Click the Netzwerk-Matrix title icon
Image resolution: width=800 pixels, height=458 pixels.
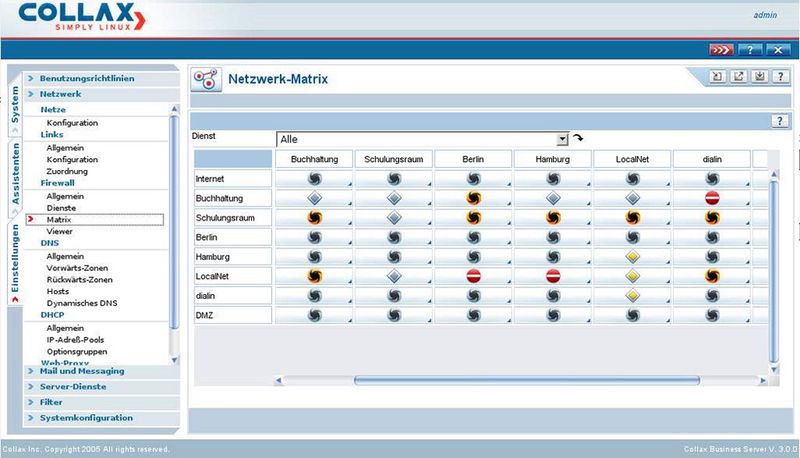pos(206,80)
